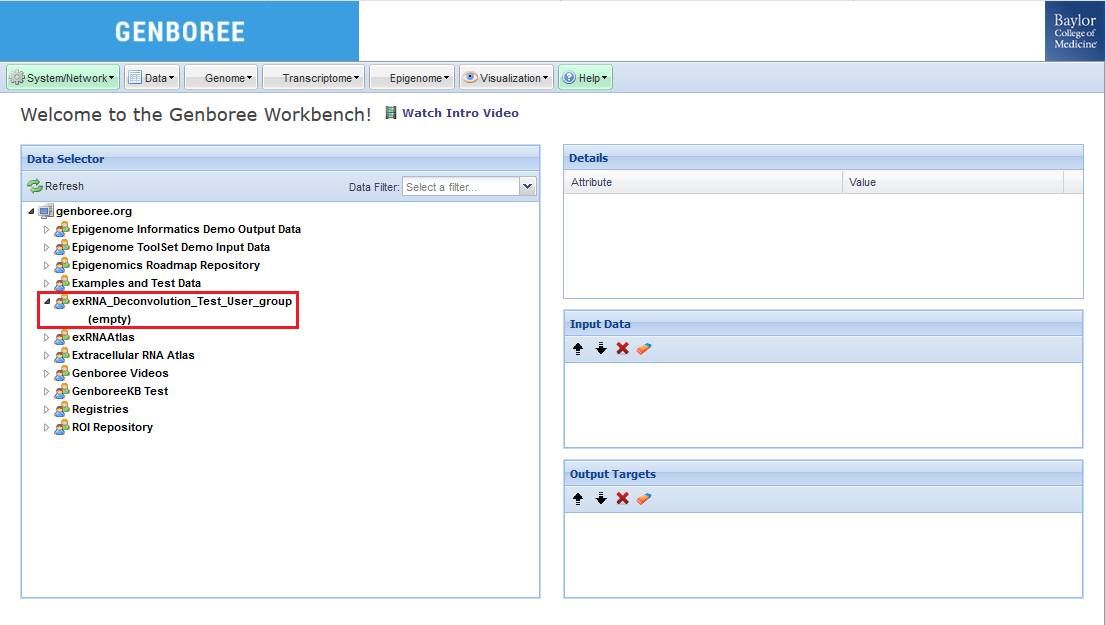This screenshot has width=1105, height=625.
Task: Expand the Epigenomics Roadmap Repository node
Action: [x=46, y=266]
